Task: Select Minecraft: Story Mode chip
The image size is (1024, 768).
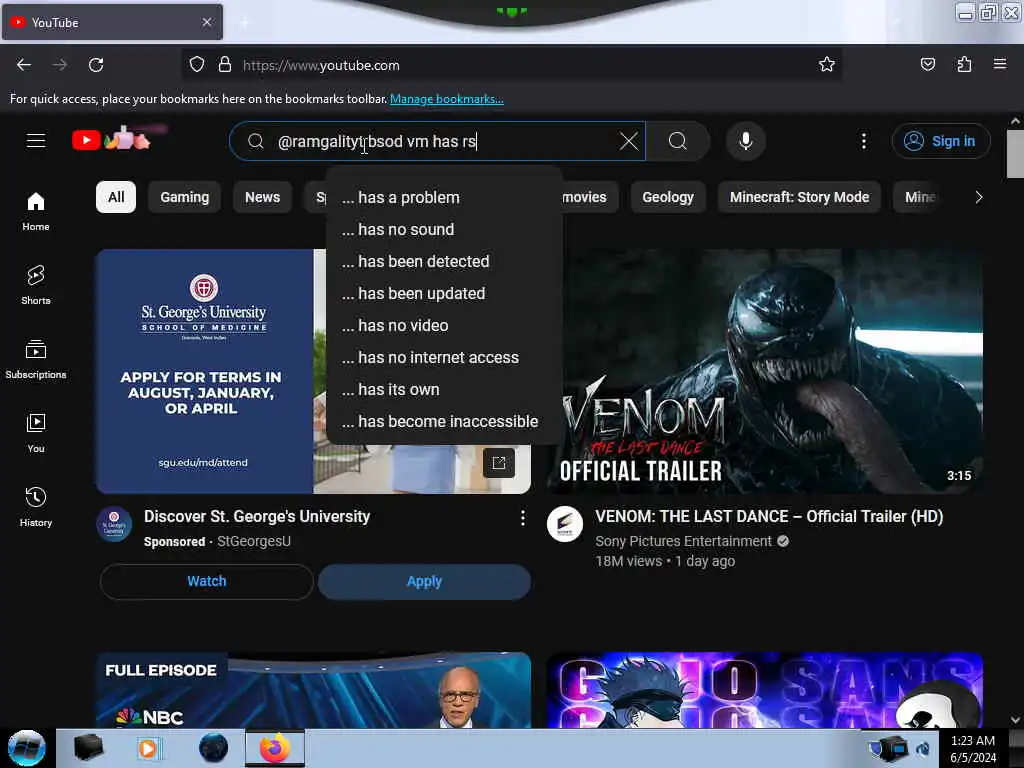Action: [799, 197]
